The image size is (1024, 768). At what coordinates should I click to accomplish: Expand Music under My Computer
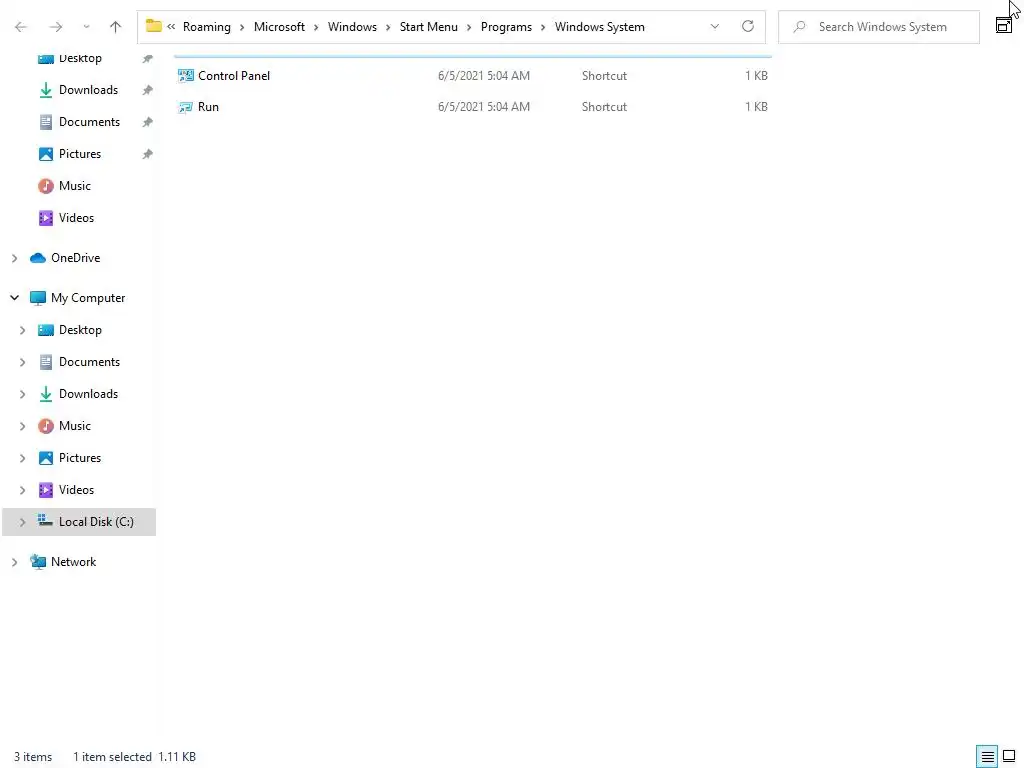tap(22, 426)
